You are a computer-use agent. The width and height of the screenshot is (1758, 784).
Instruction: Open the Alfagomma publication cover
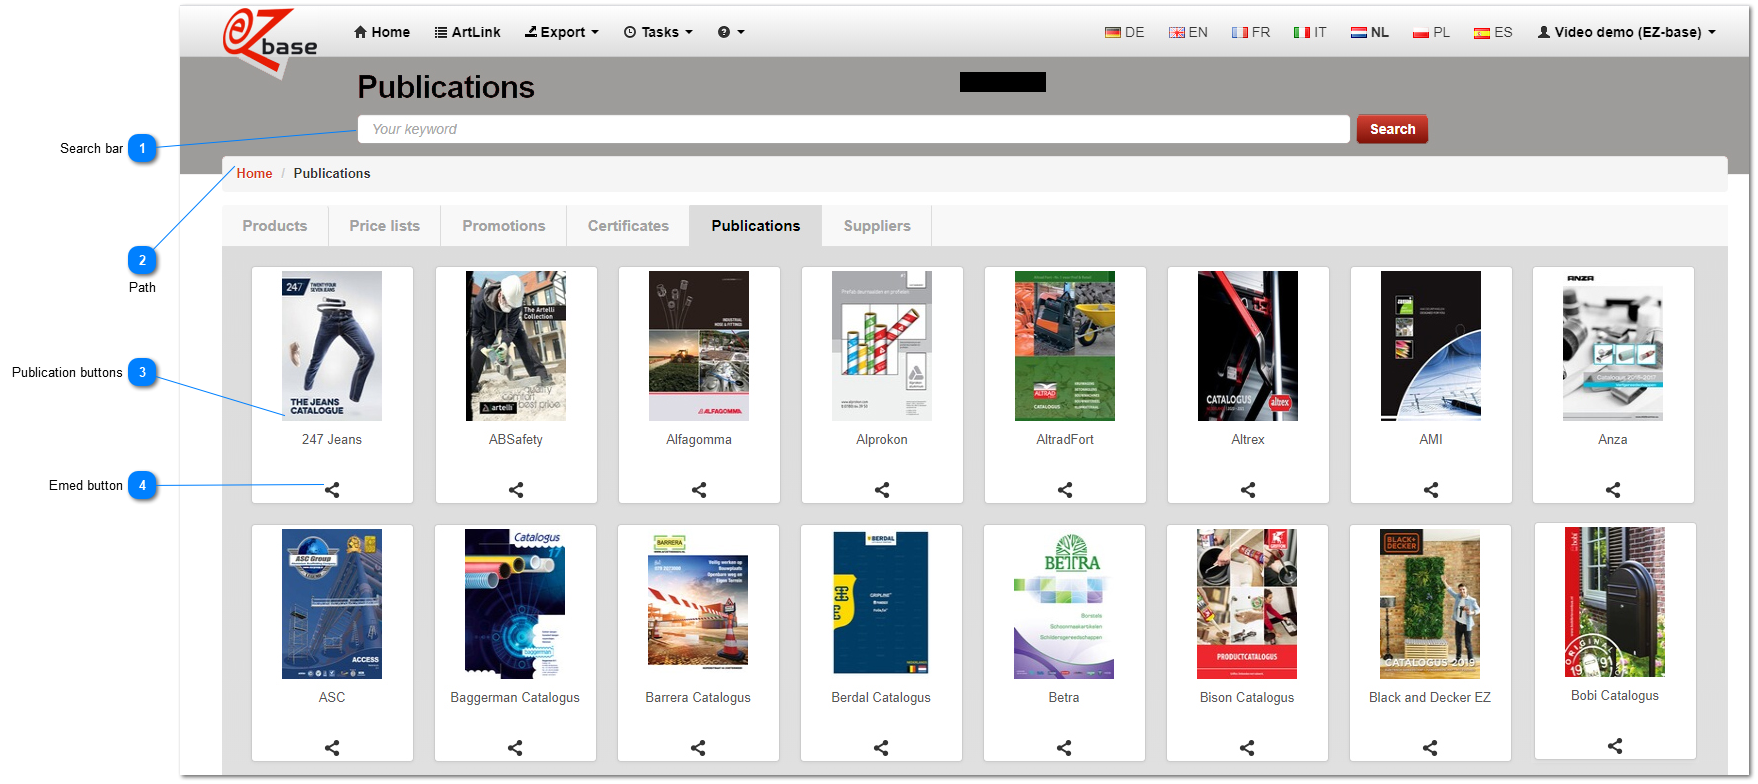[x=699, y=346]
